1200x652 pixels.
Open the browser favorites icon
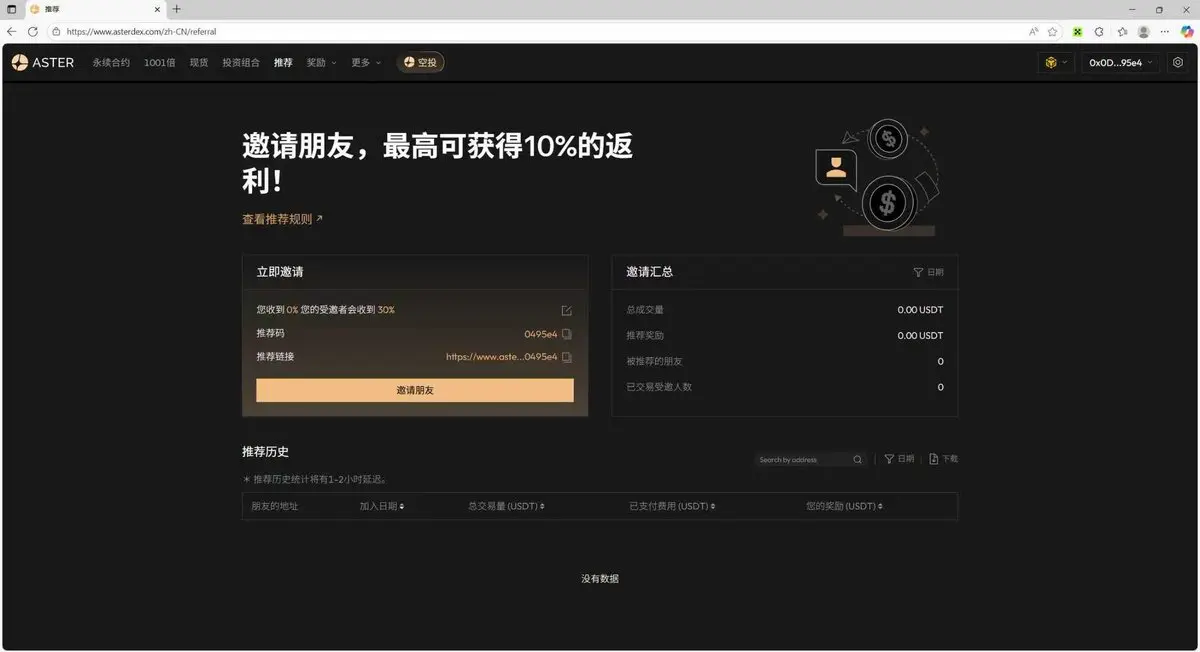1122,32
